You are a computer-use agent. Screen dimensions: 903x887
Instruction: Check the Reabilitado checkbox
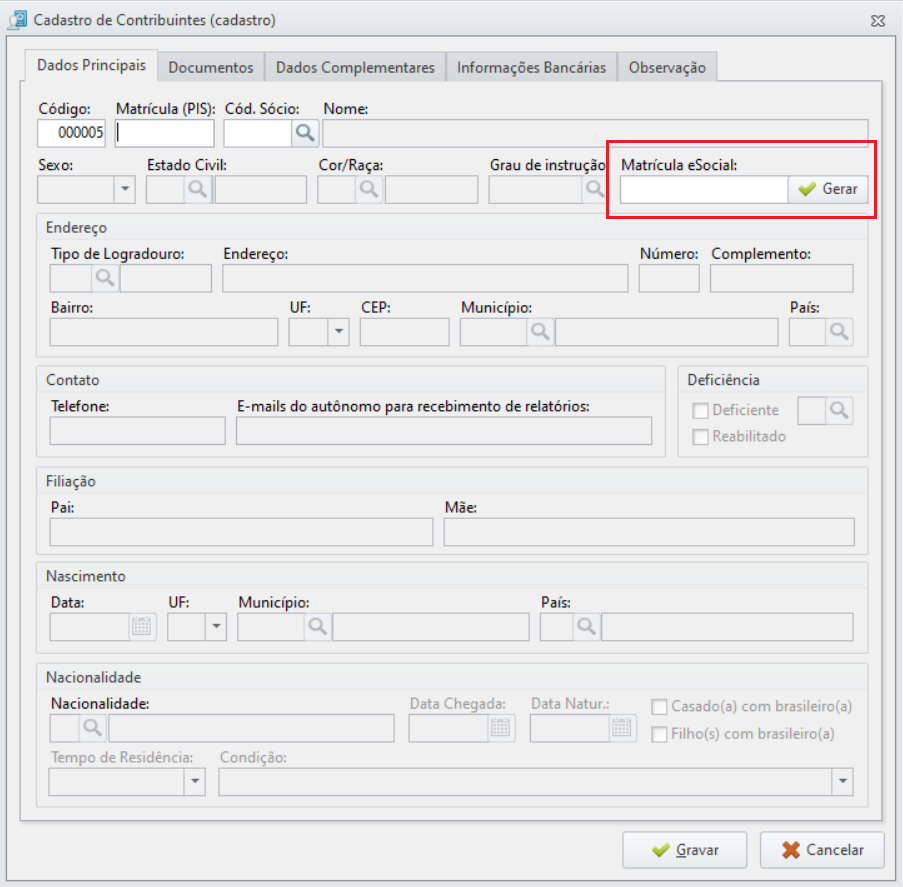click(x=700, y=437)
